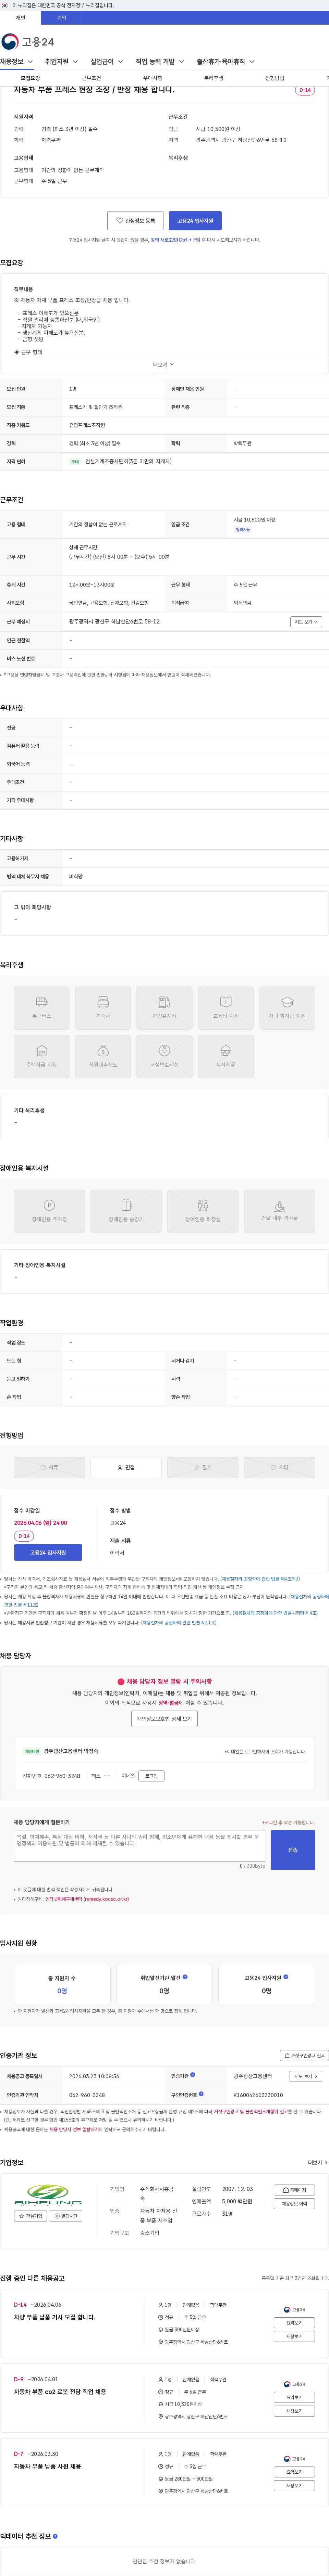Click info icon next to 구인인증번호
This screenshot has width=329, height=2576.
201,2094
